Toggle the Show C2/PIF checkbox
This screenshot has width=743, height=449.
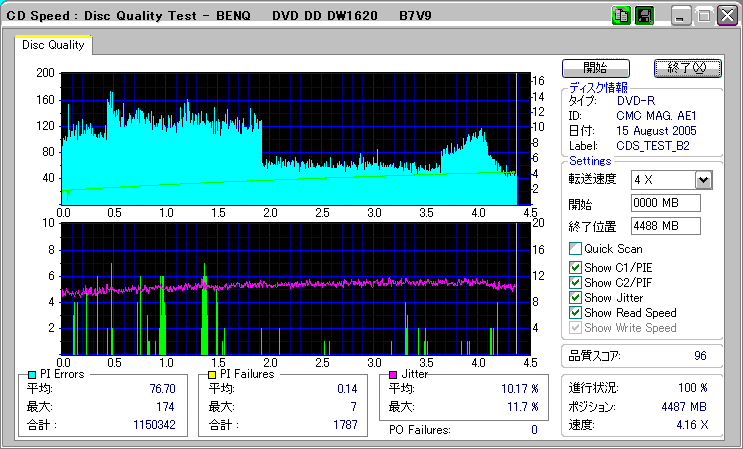coord(575,283)
